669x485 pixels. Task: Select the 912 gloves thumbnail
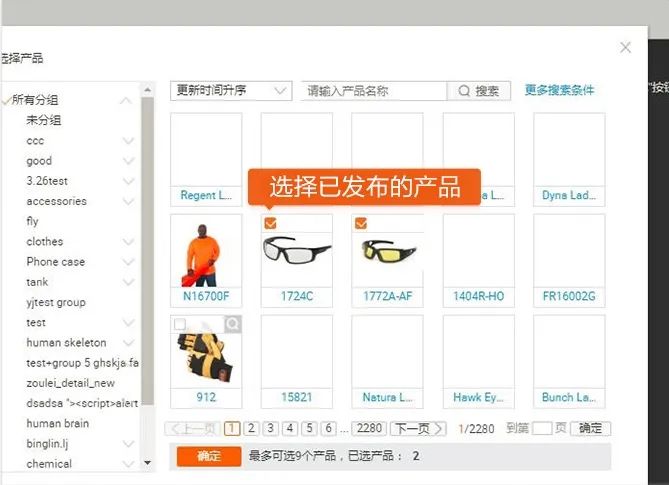pyautogui.click(x=206, y=352)
